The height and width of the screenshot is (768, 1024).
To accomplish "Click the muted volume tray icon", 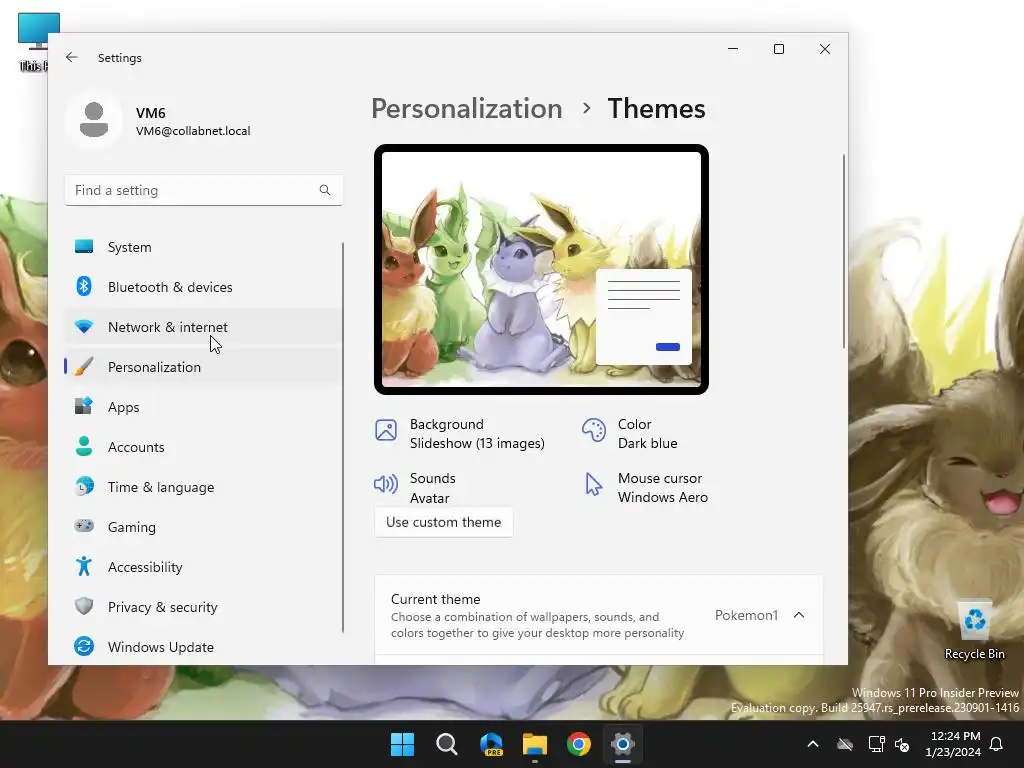I will point(903,744).
